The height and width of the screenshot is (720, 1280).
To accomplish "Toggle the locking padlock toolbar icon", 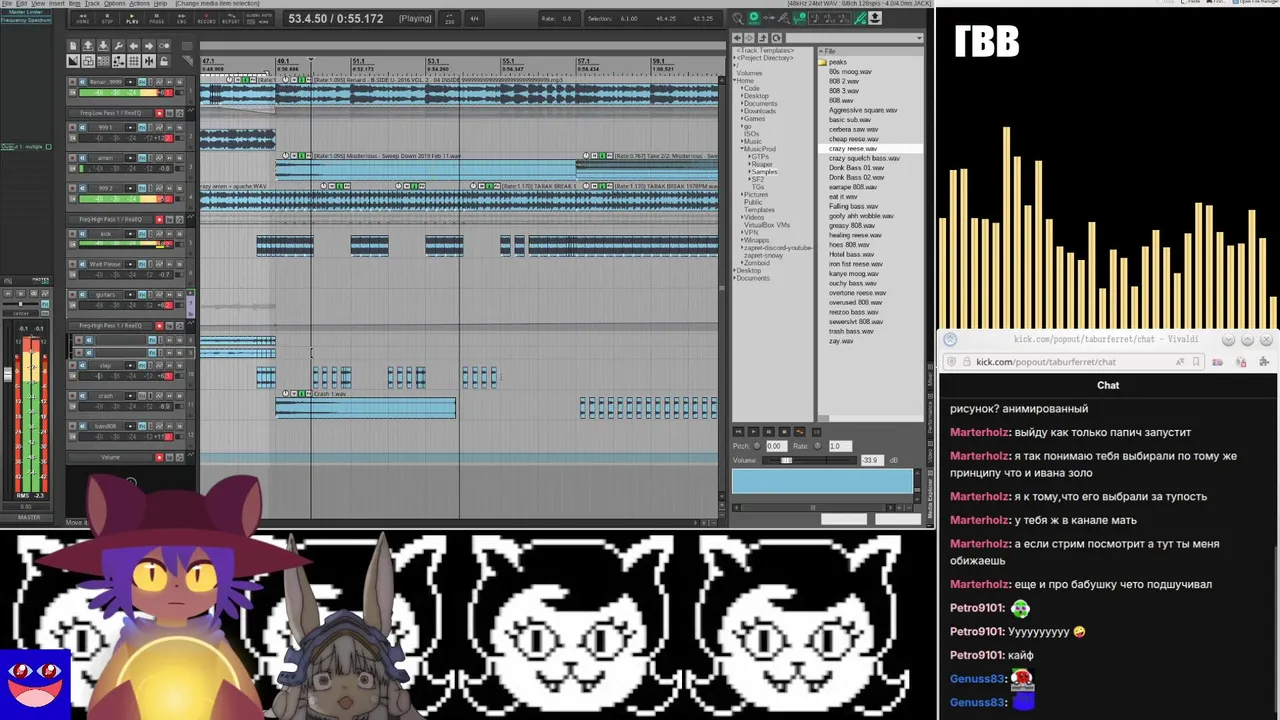I will tap(164, 61).
